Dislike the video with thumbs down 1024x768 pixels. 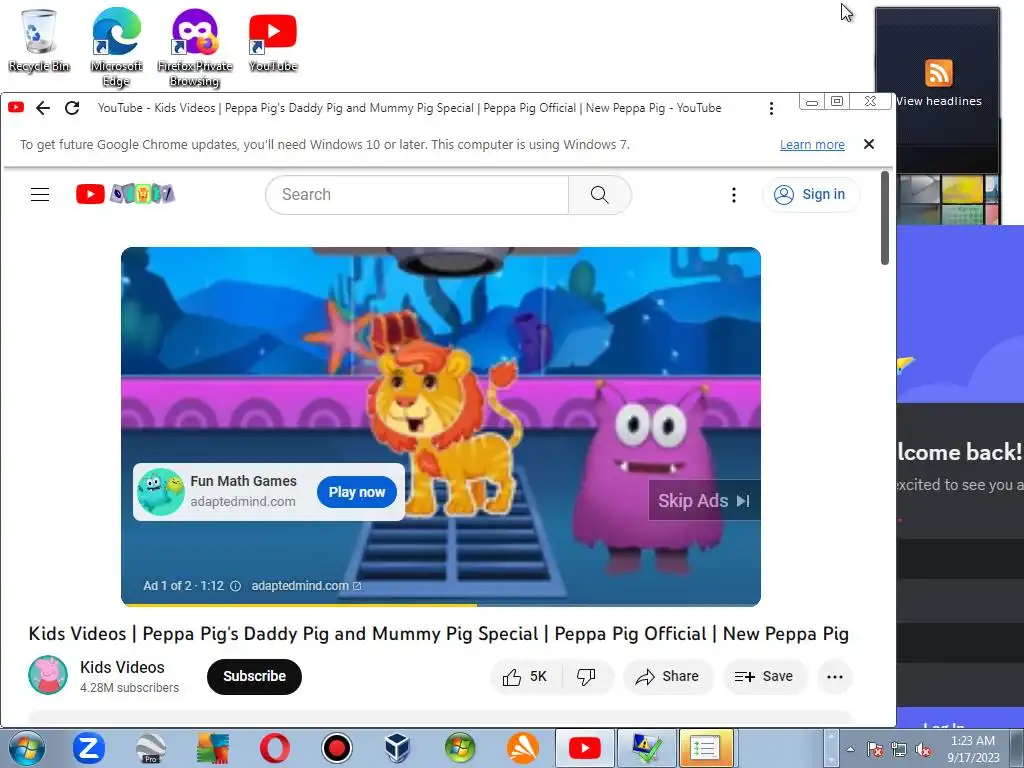[x=586, y=677]
